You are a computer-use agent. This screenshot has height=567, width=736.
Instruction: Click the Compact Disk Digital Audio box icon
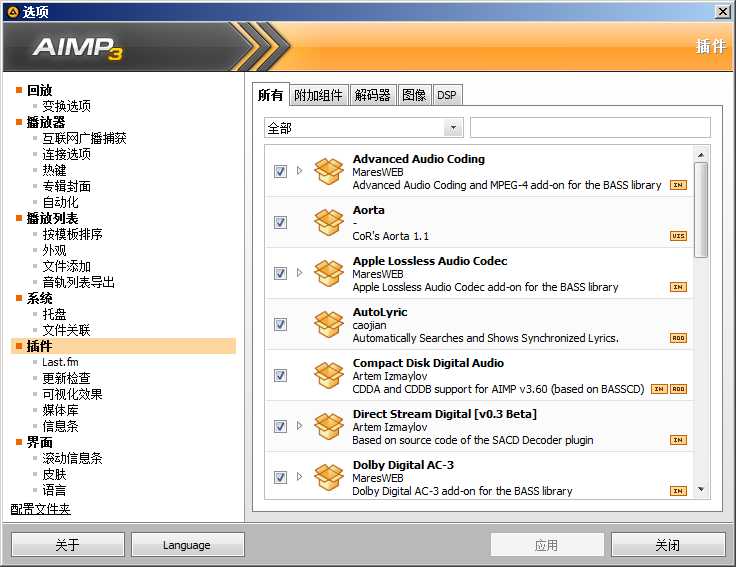tap(329, 375)
